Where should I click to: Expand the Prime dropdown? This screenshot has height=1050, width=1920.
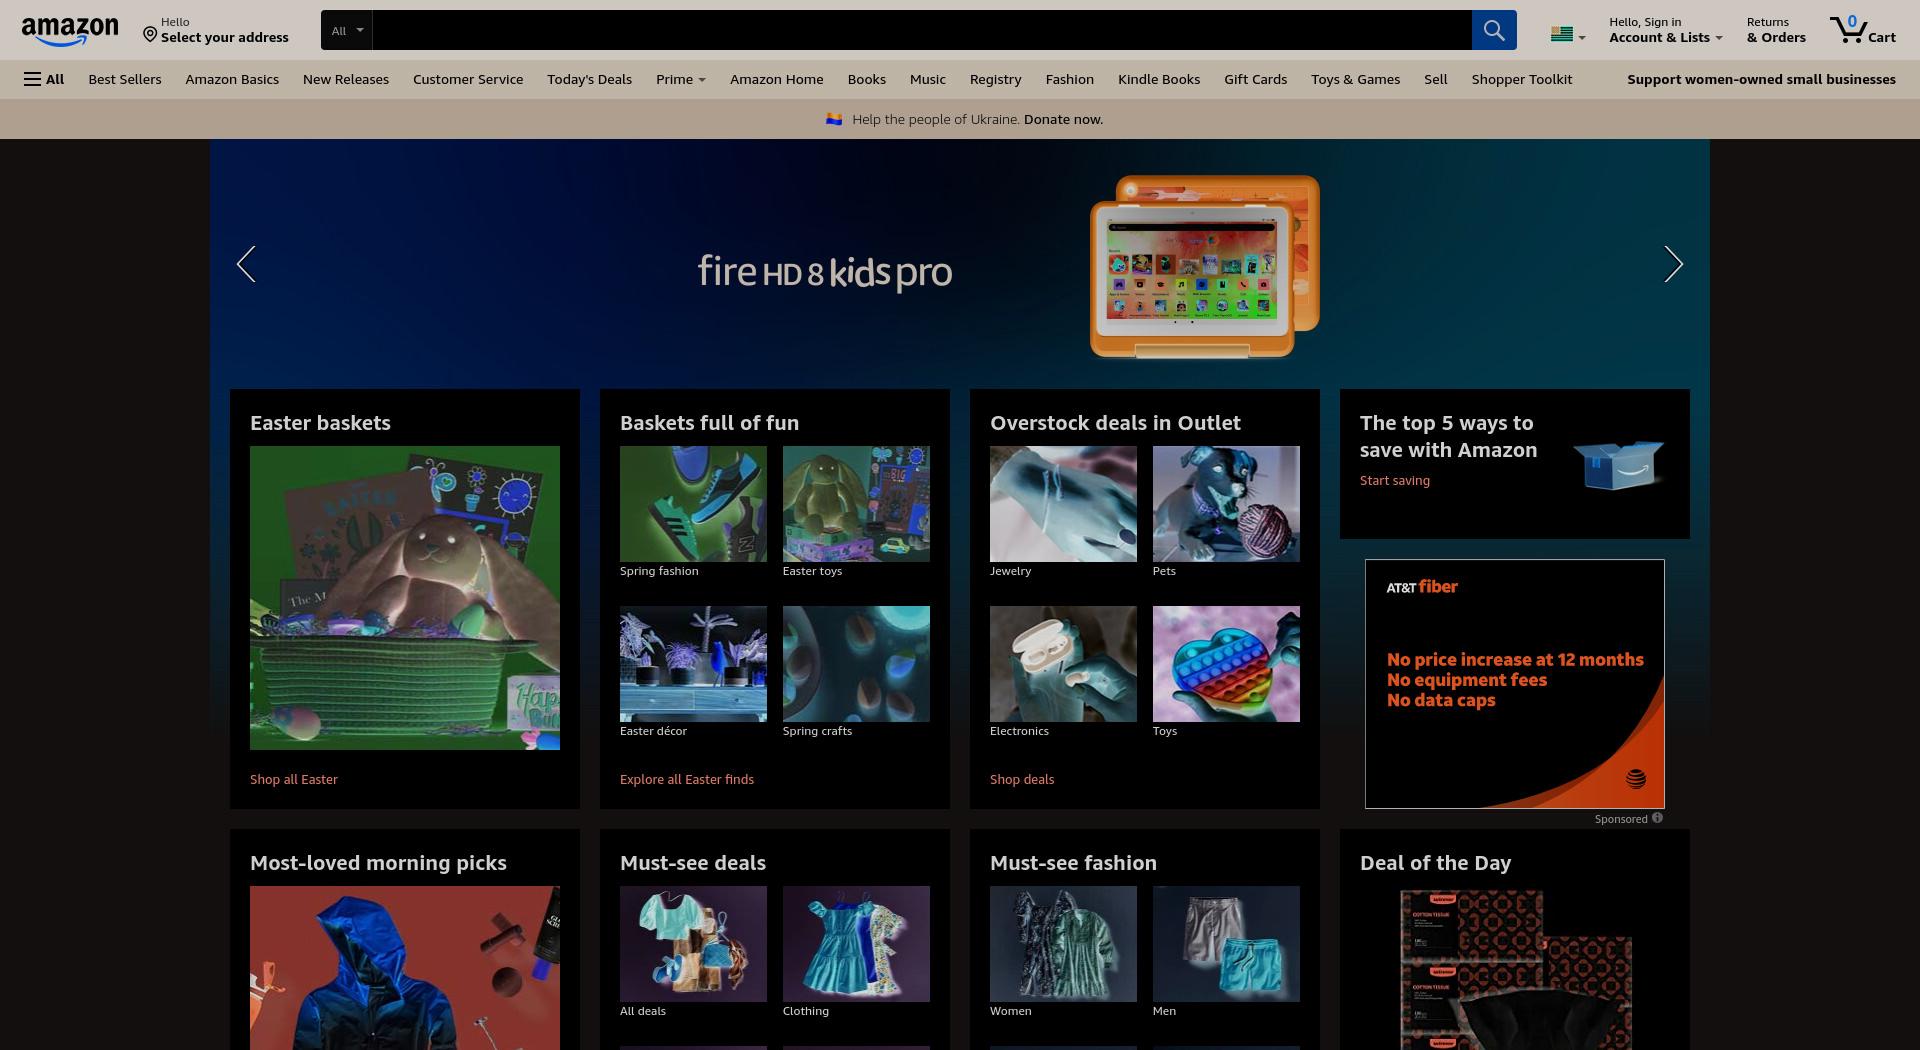pyautogui.click(x=680, y=79)
